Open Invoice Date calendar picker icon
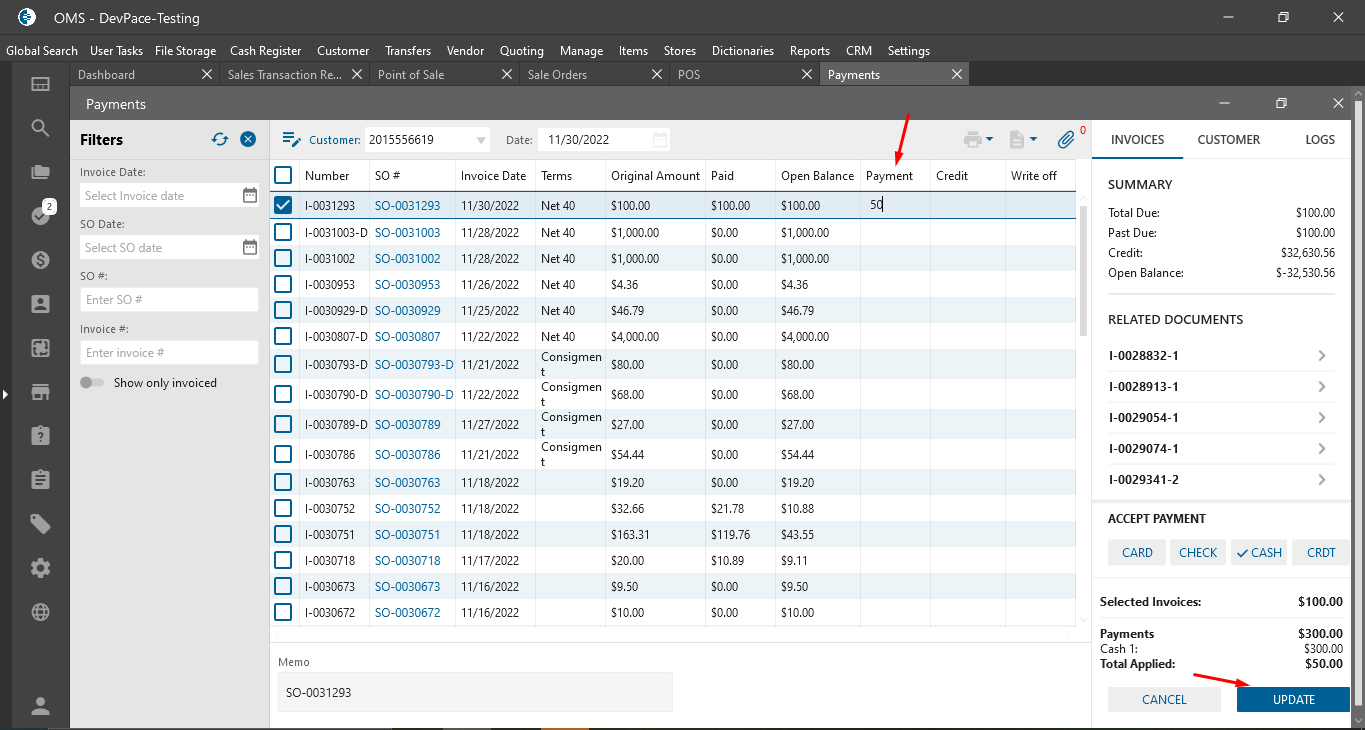The height and width of the screenshot is (730, 1365). pyautogui.click(x=250, y=196)
